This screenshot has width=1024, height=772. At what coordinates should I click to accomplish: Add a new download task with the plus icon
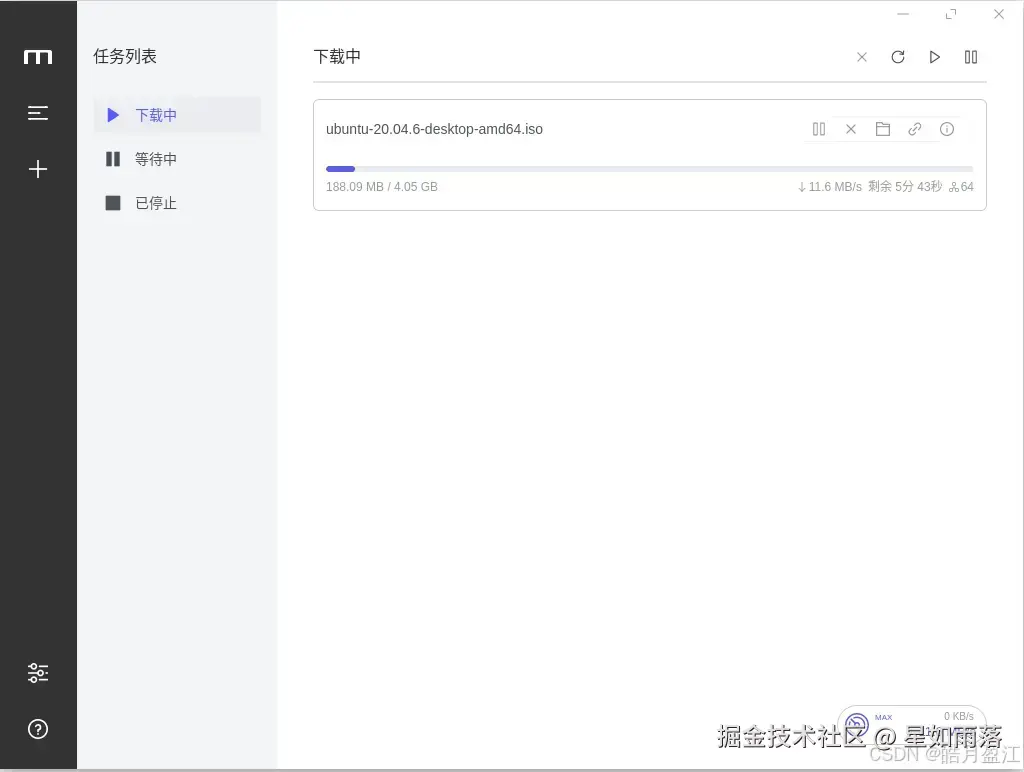tap(38, 169)
